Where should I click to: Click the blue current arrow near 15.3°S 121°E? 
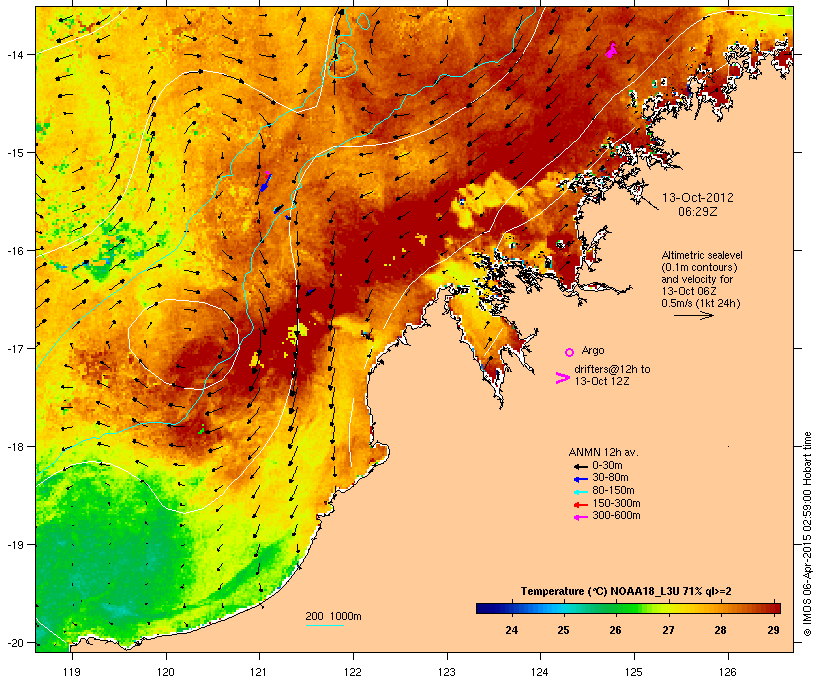click(x=265, y=183)
